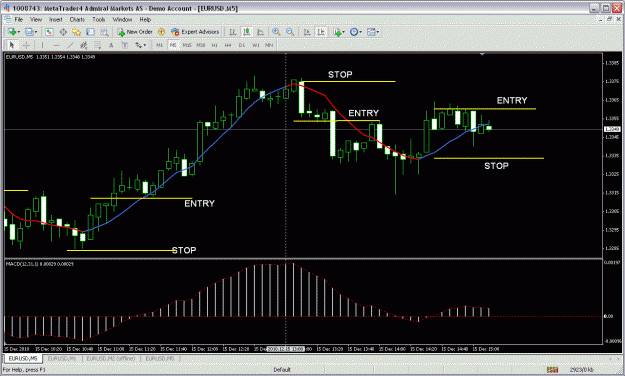Select the M1 timeframe

pos(159,45)
